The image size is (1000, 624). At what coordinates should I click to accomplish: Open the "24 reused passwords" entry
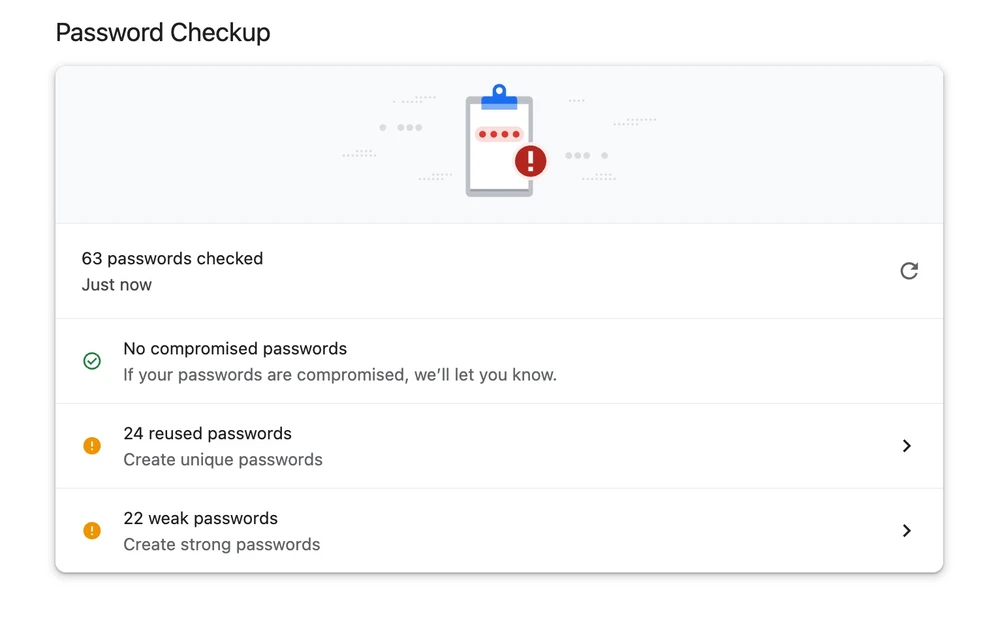tap(207, 434)
